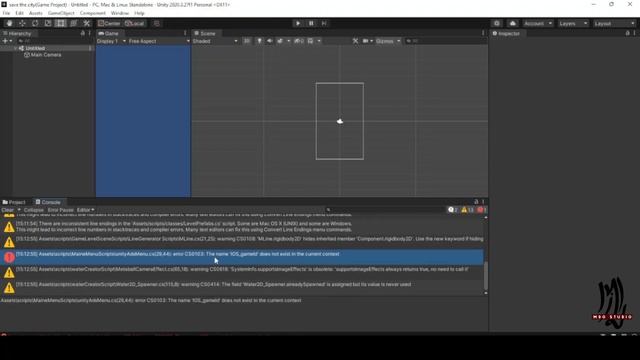
Task: Toggle hidden objects visibility count icon
Action: tap(299, 41)
